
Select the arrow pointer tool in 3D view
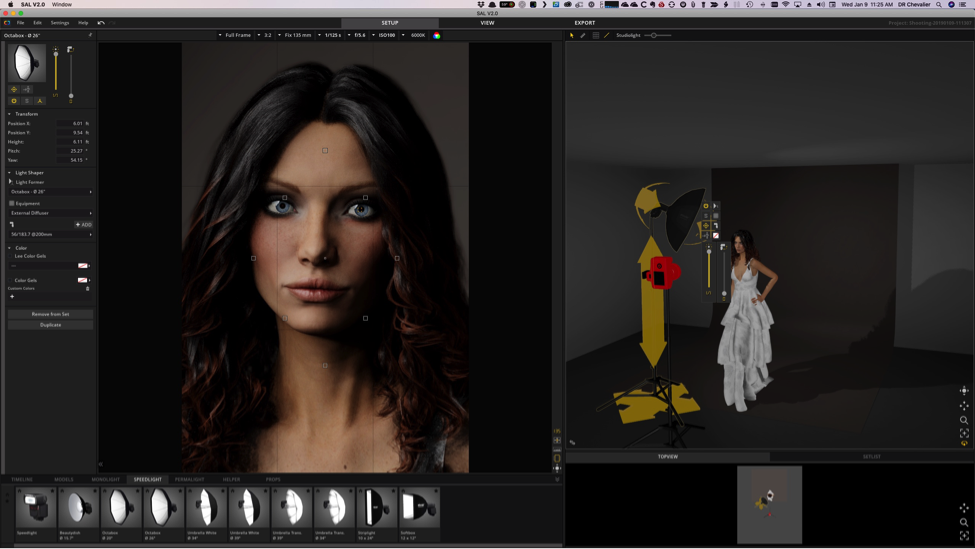point(572,35)
